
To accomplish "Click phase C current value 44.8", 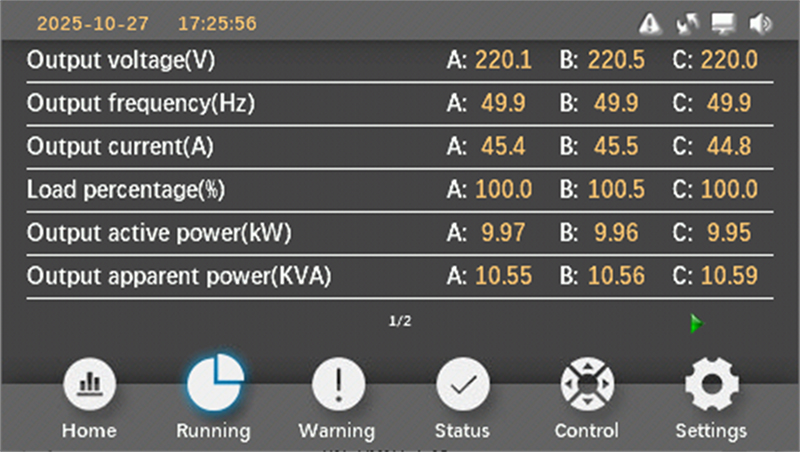I will tap(729, 146).
